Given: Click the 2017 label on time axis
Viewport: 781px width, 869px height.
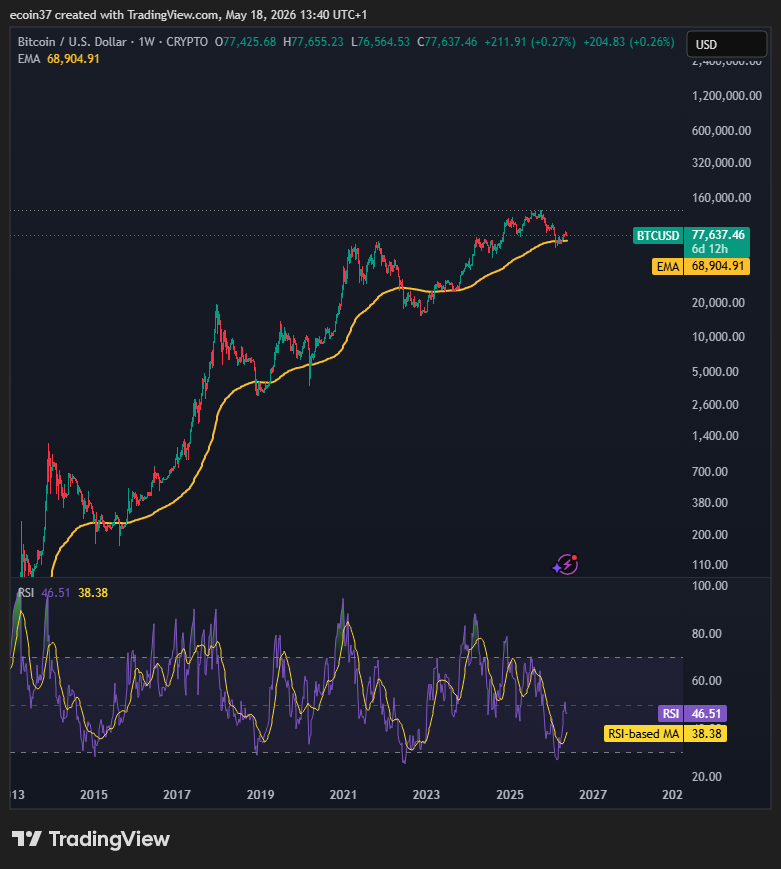Looking at the screenshot, I should pos(177,794).
